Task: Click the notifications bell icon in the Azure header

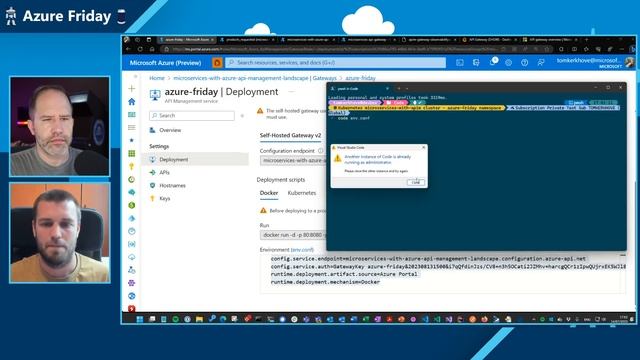Action: click(493, 62)
